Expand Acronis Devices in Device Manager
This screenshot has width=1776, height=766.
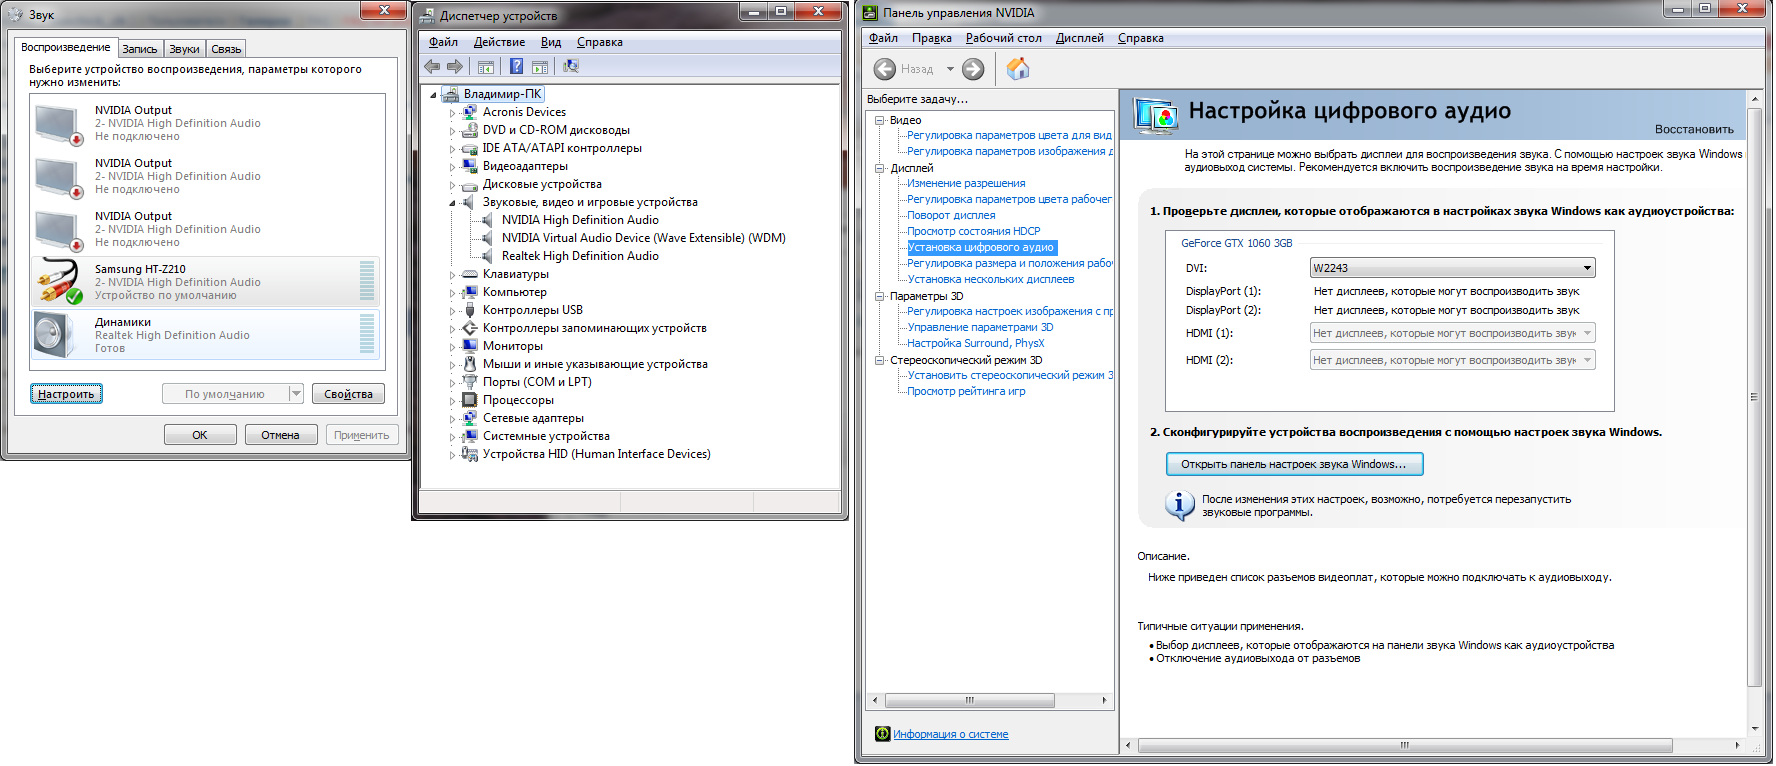tap(452, 113)
